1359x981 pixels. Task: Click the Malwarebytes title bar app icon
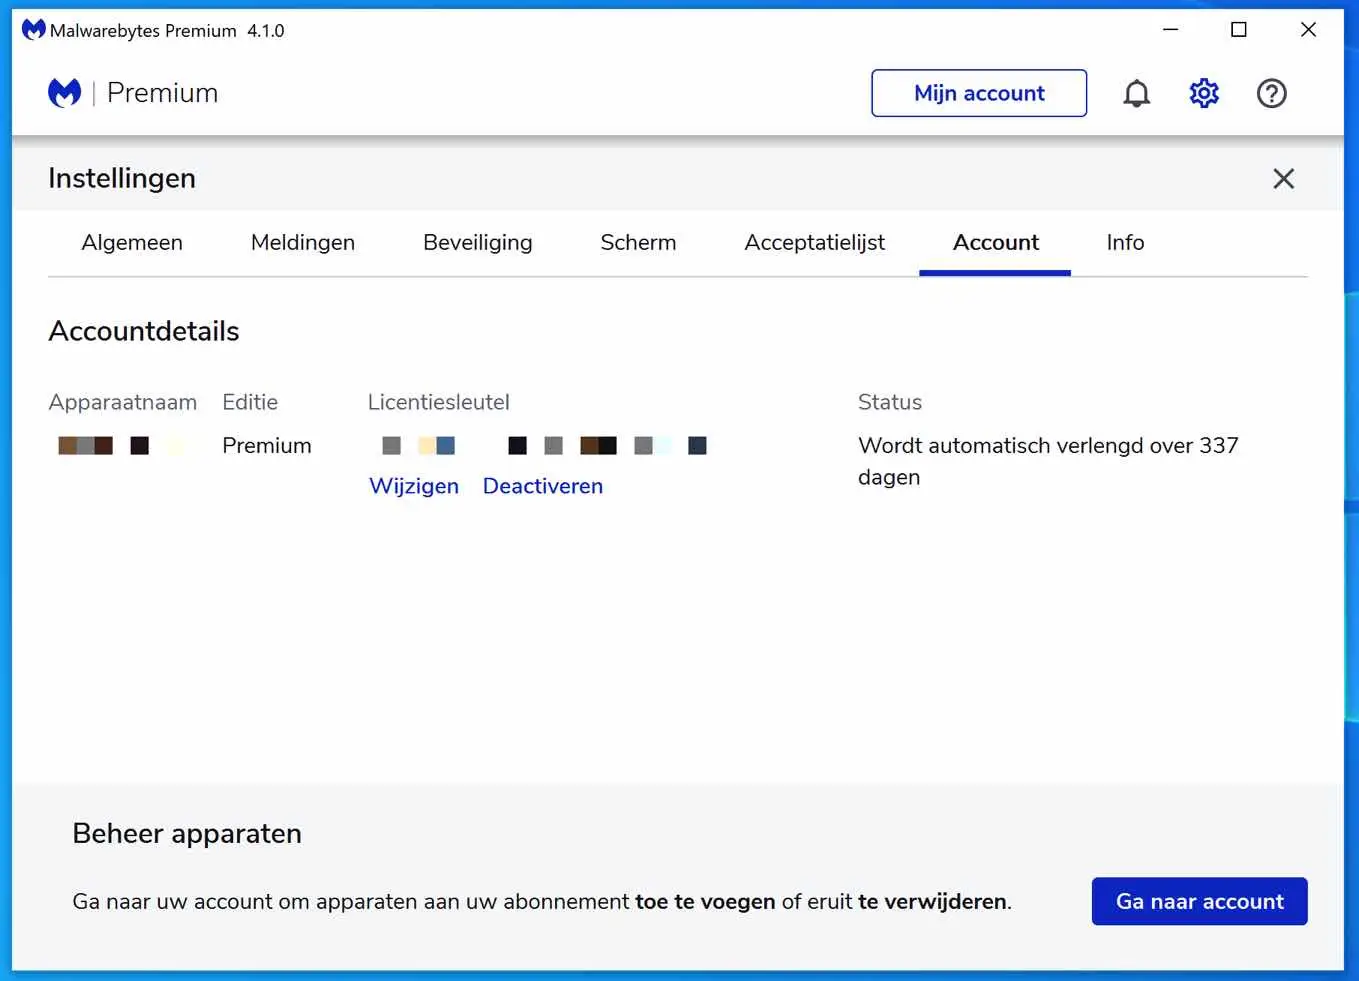tap(34, 30)
